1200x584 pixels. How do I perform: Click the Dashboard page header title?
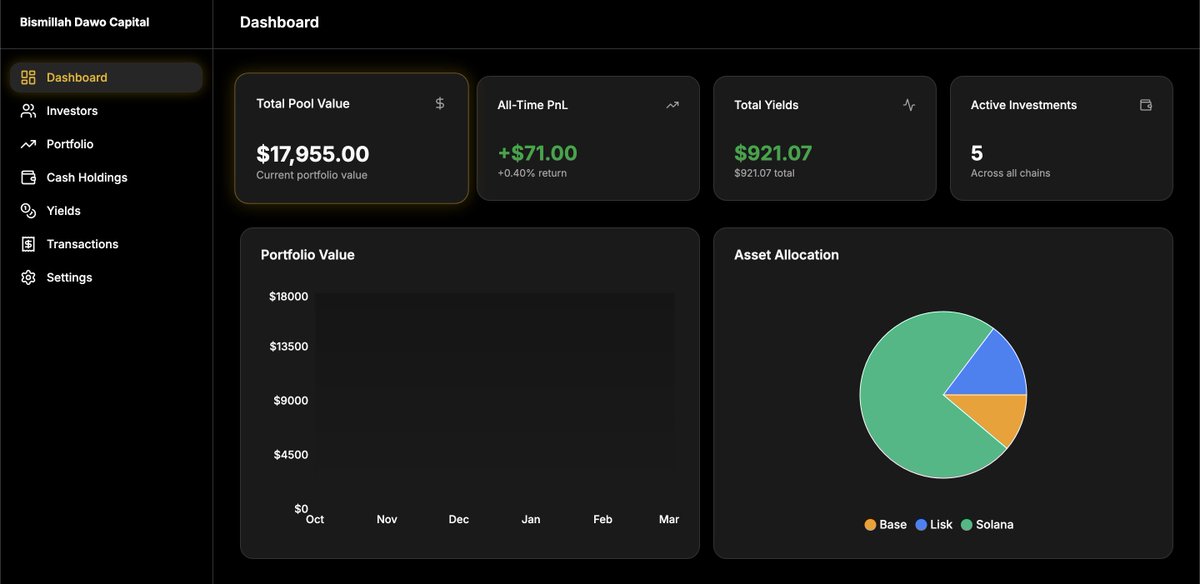tap(280, 22)
